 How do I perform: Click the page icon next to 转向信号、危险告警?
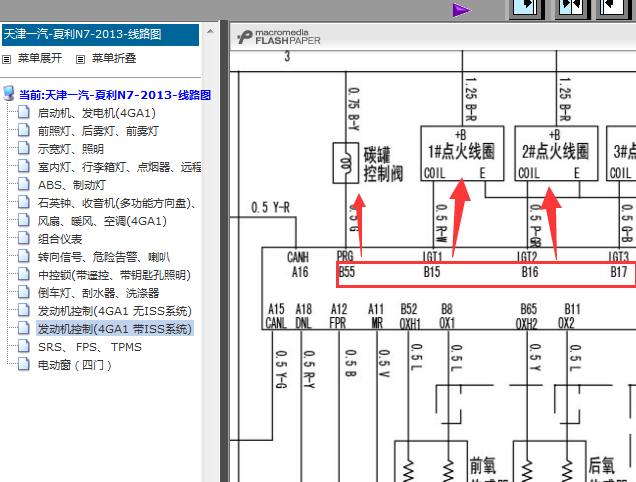click(x=24, y=256)
